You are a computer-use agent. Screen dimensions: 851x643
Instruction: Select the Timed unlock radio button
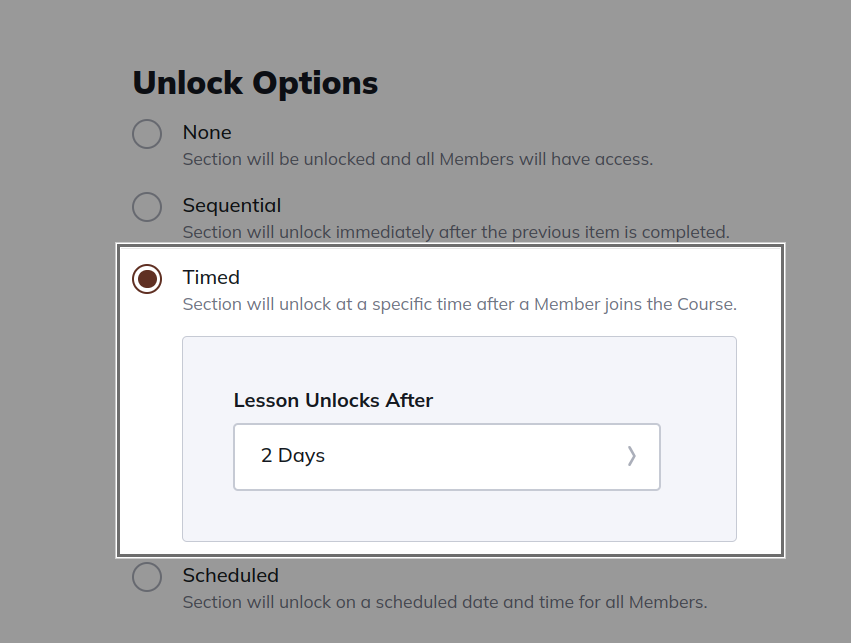pyautogui.click(x=147, y=280)
